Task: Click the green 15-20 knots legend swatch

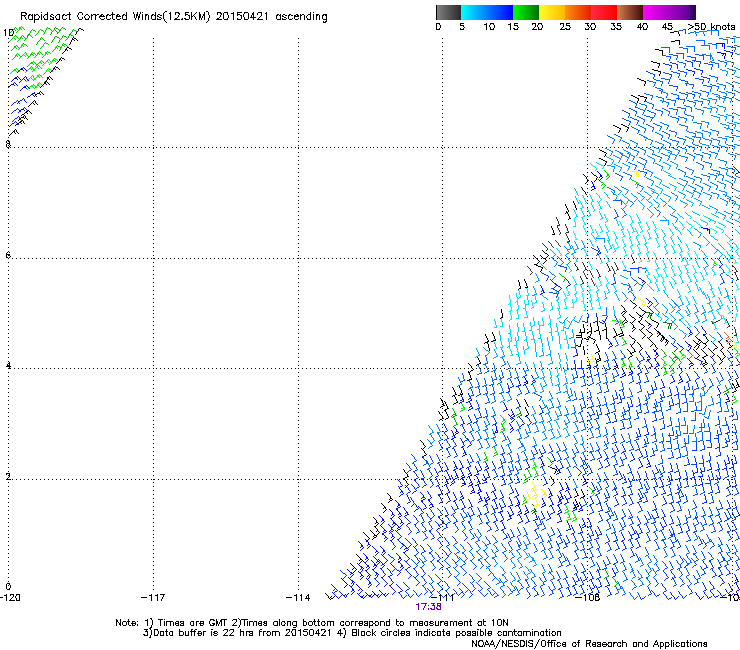Action: [x=526, y=12]
